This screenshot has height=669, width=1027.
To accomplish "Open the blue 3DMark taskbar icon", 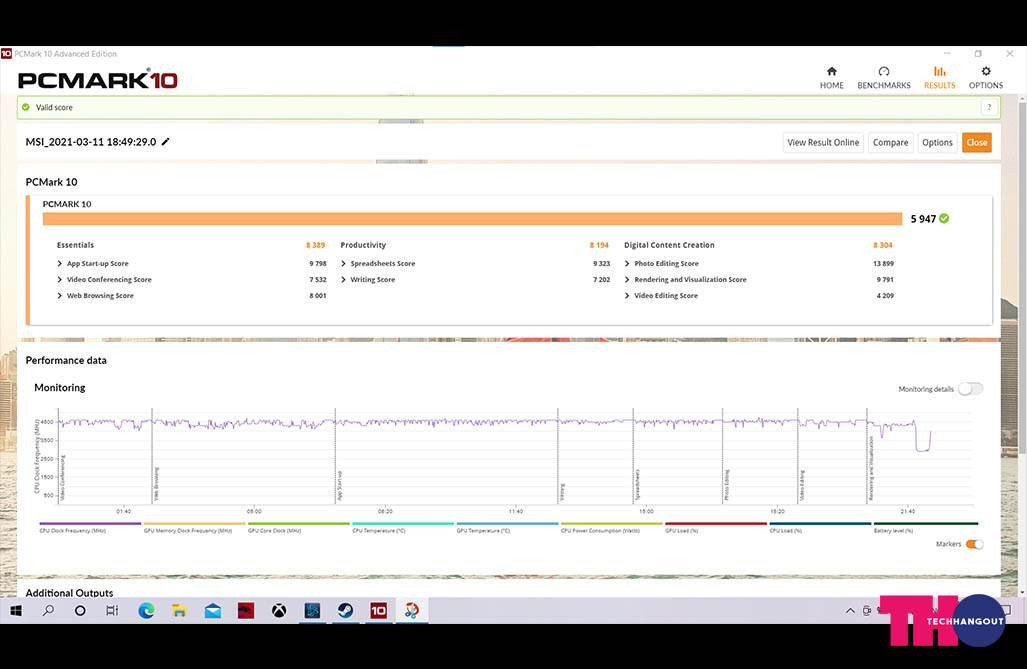I will [x=312, y=611].
